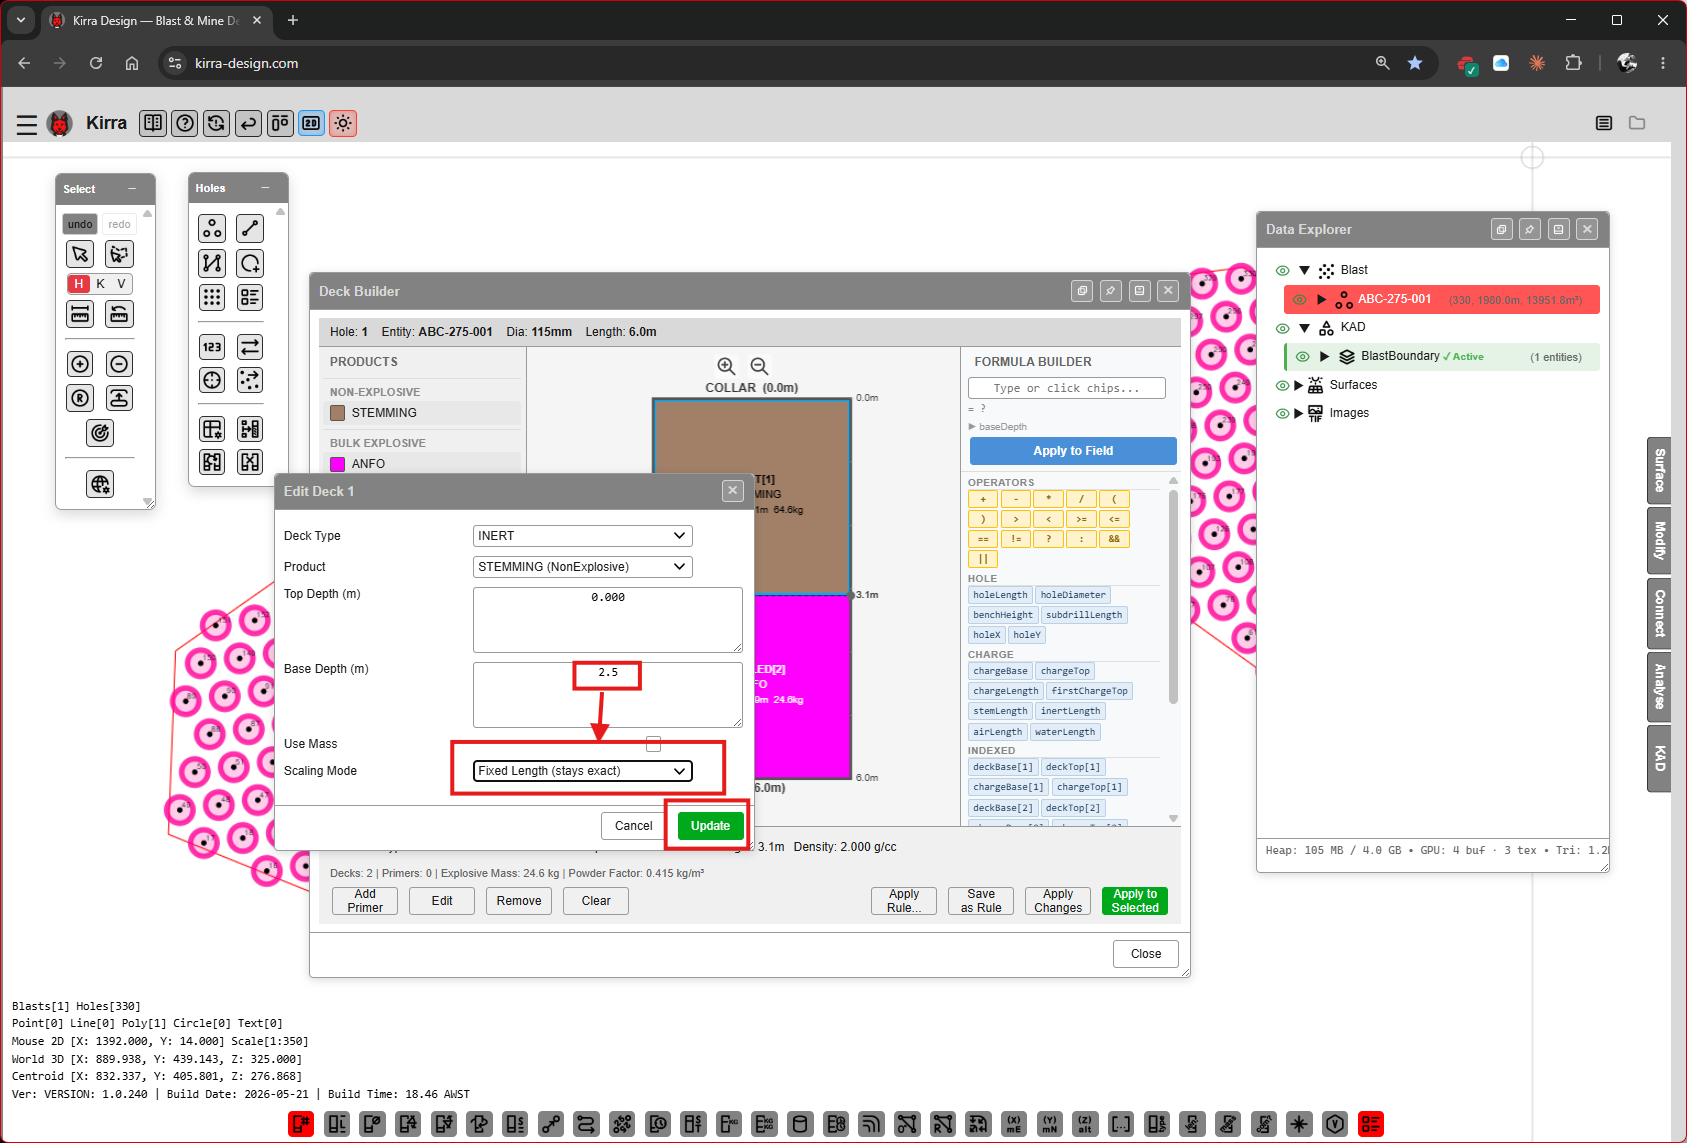Collapse the Select panel with its minus button
Viewport: 1687px width, 1143px height.
click(132, 189)
